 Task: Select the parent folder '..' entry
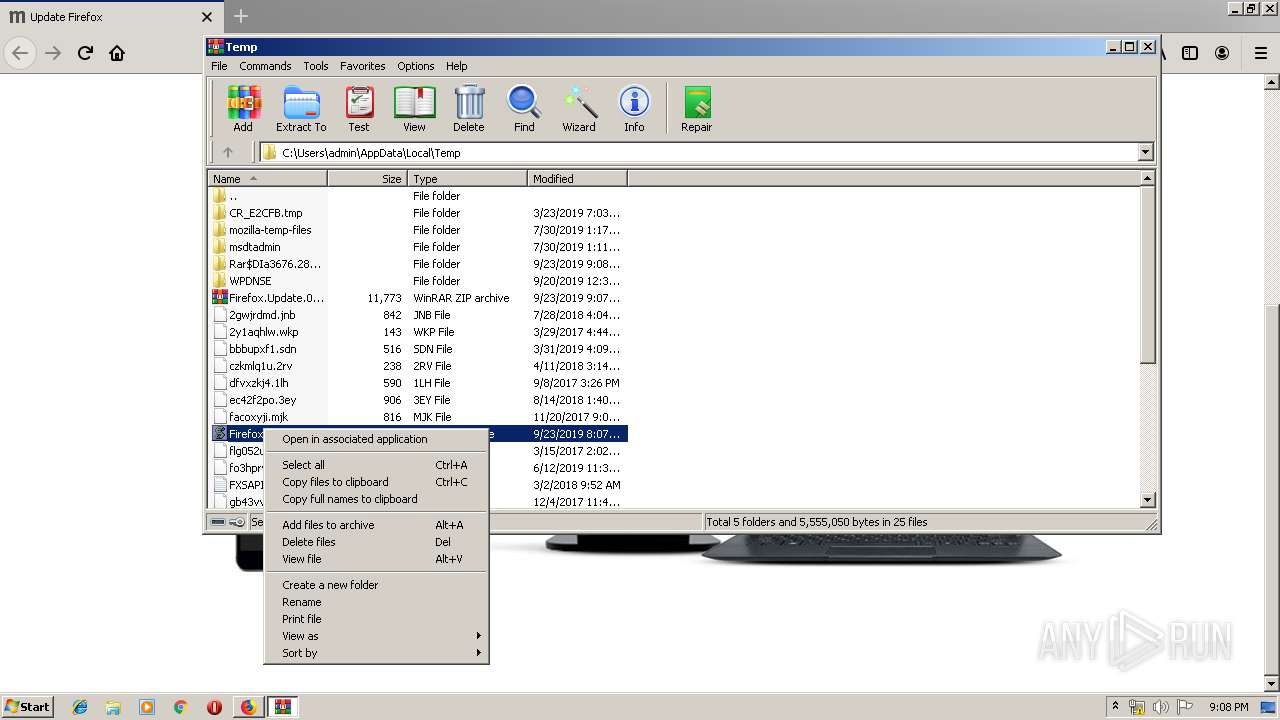[233, 196]
